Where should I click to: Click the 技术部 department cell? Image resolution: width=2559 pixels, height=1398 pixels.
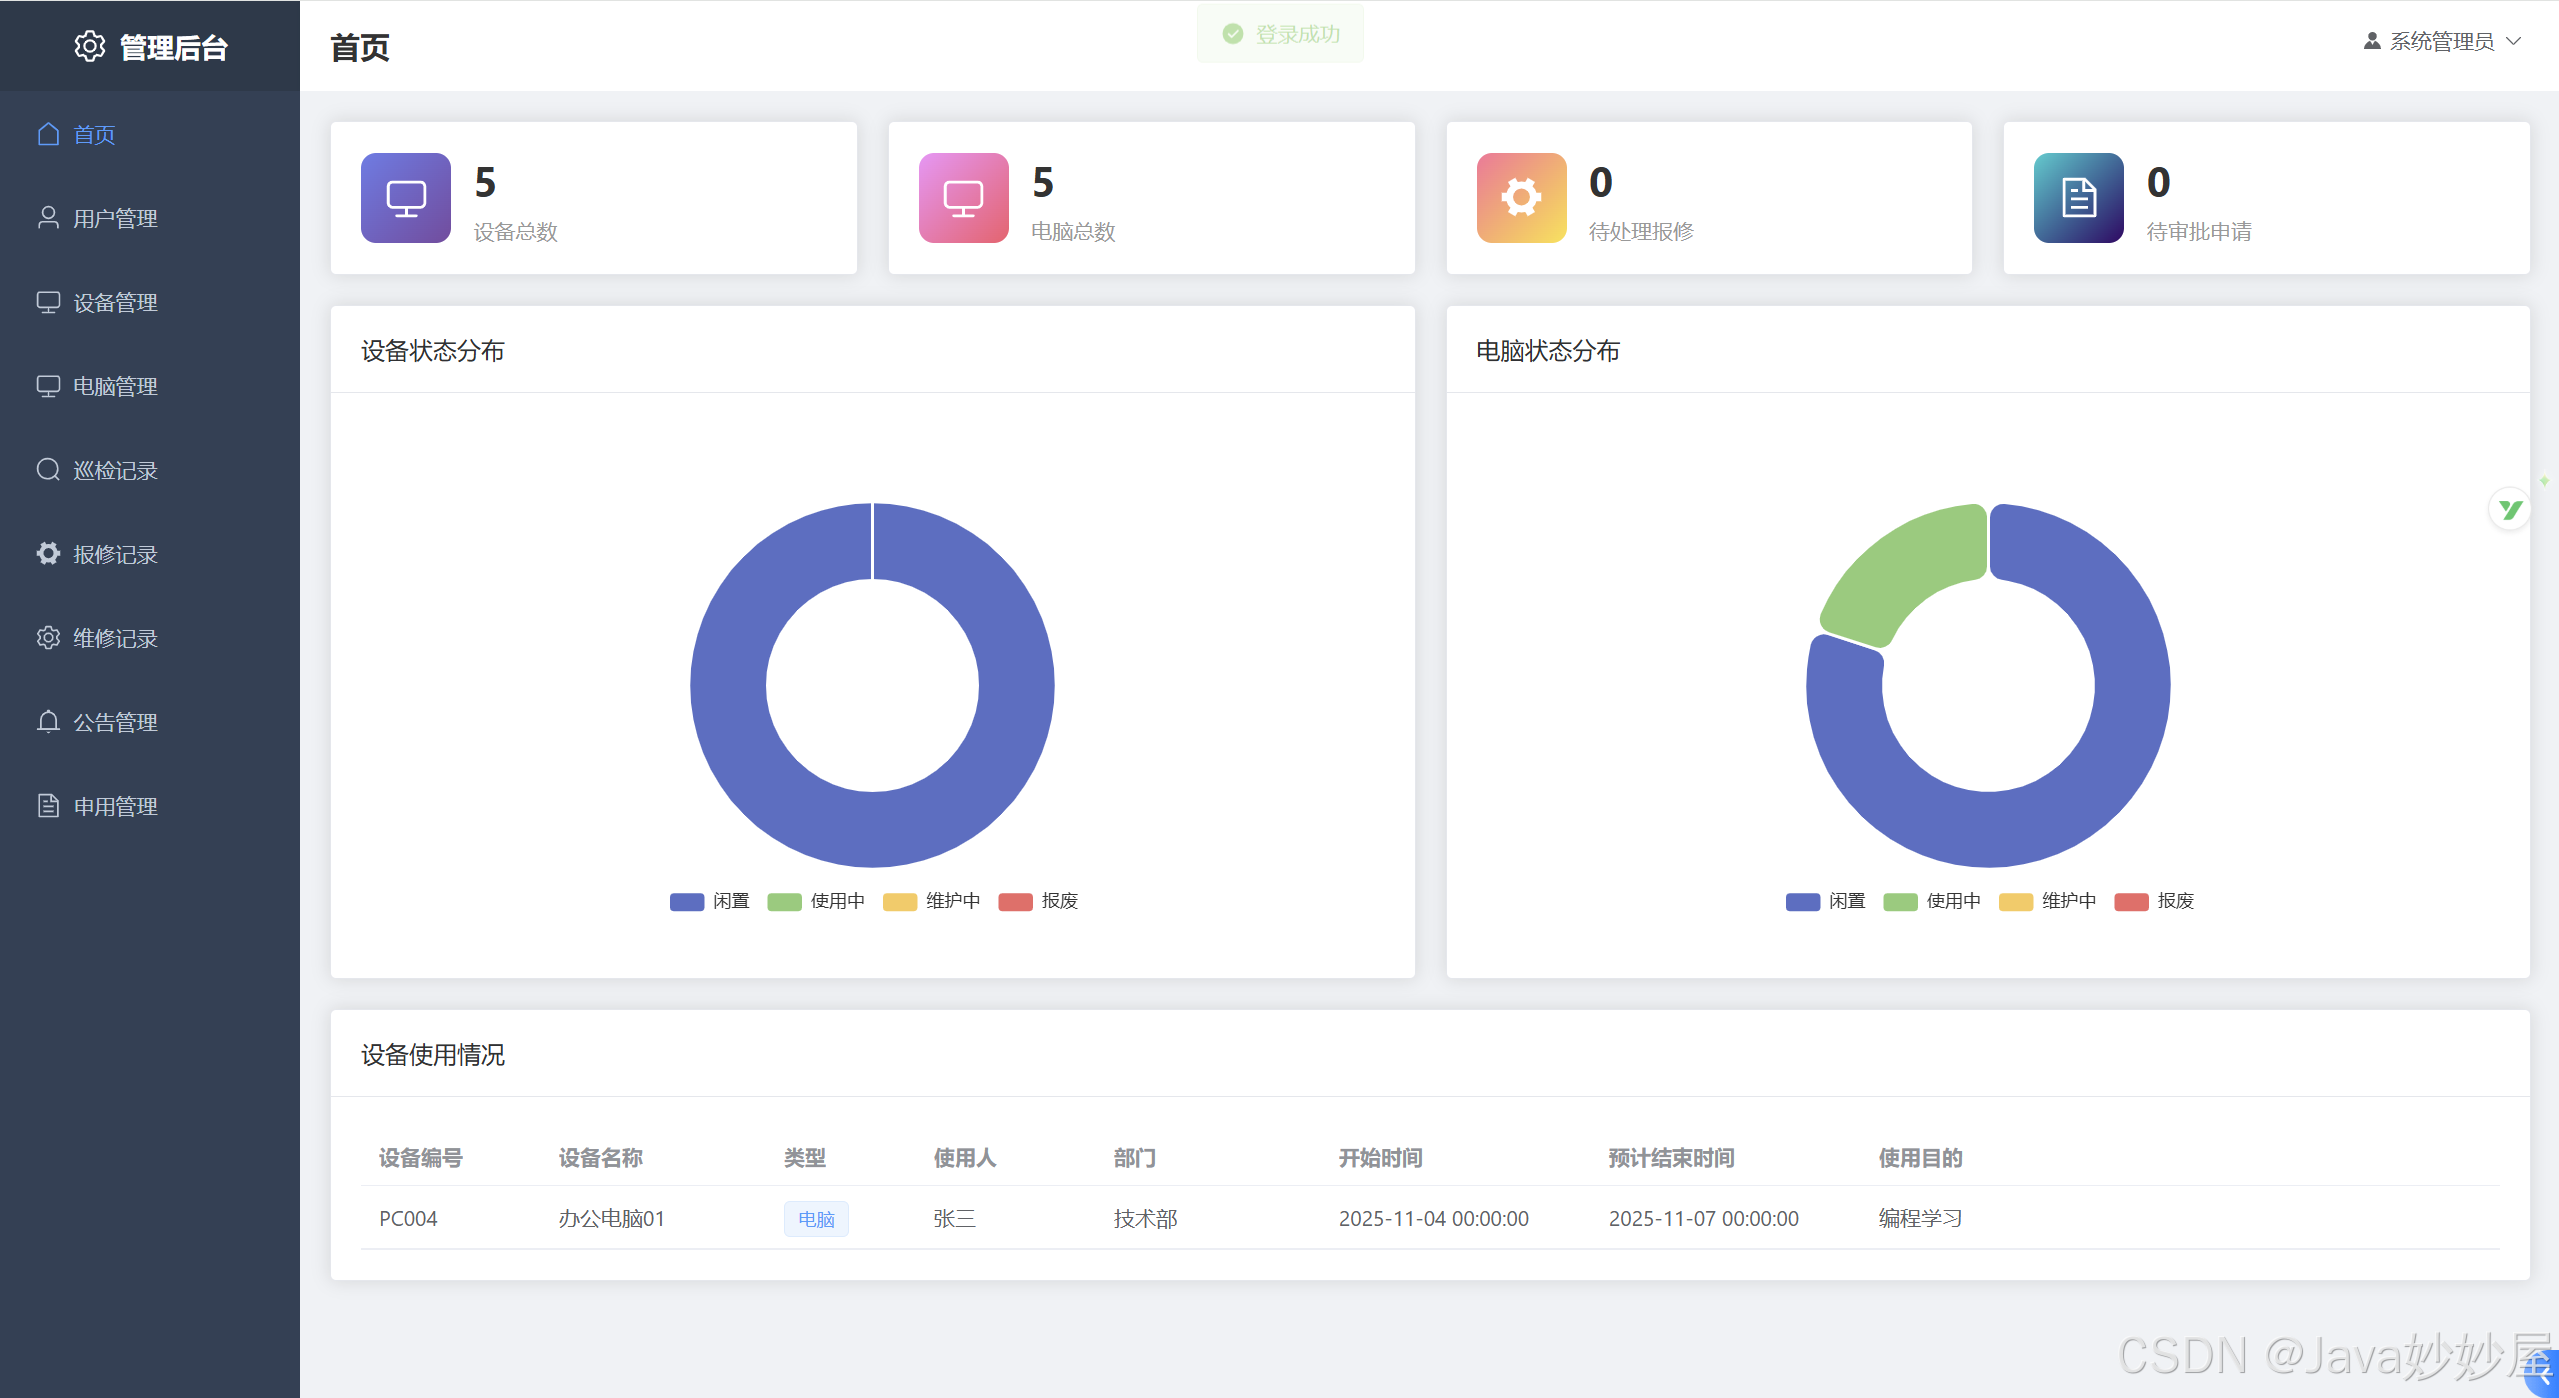click(x=1145, y=1219)
